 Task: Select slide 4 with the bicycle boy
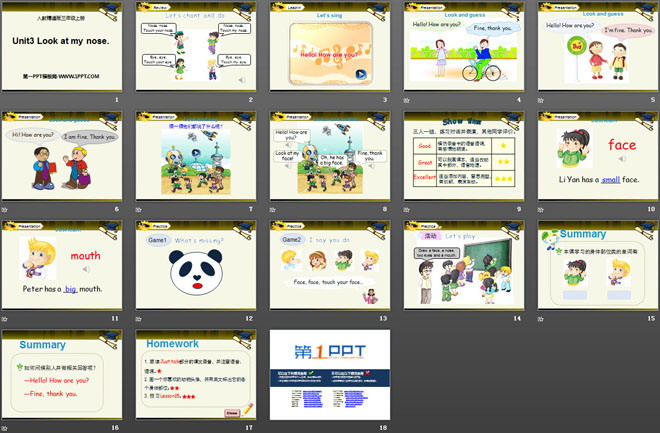tap(464, 46)
